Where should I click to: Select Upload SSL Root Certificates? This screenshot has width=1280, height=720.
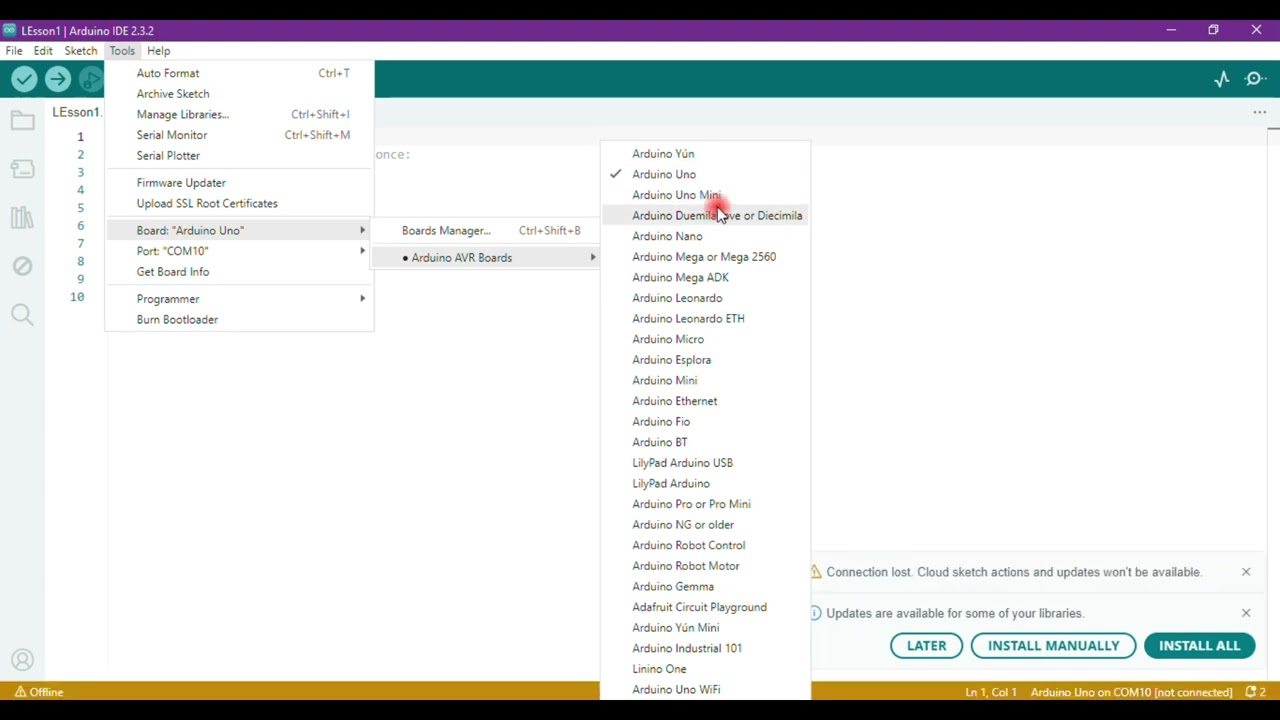(x=239, y=203)
